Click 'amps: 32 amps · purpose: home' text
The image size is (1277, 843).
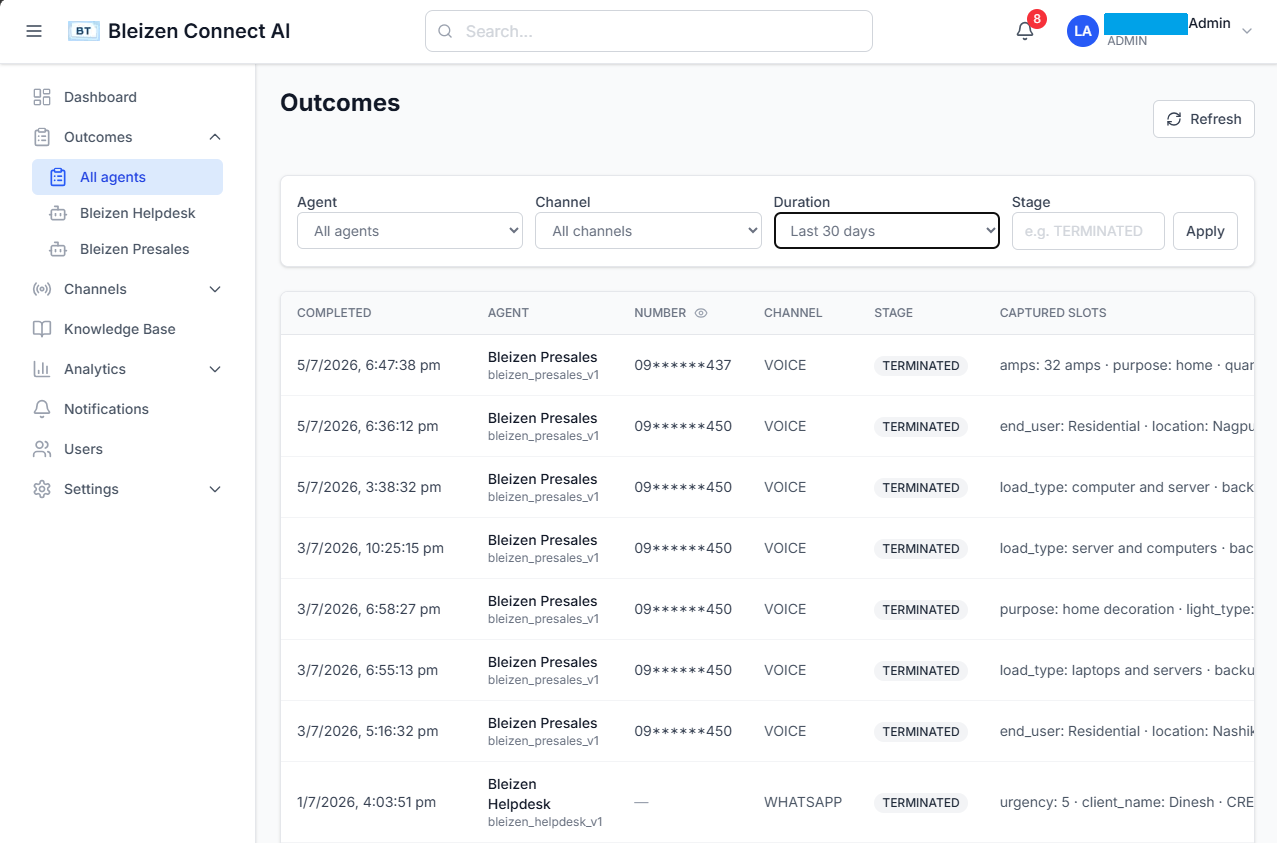point(1106,365)
